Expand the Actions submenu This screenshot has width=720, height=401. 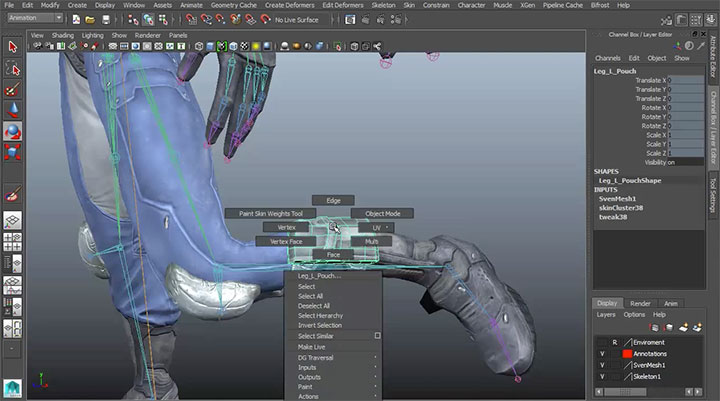pyautogui.click(x=333, y=396)
